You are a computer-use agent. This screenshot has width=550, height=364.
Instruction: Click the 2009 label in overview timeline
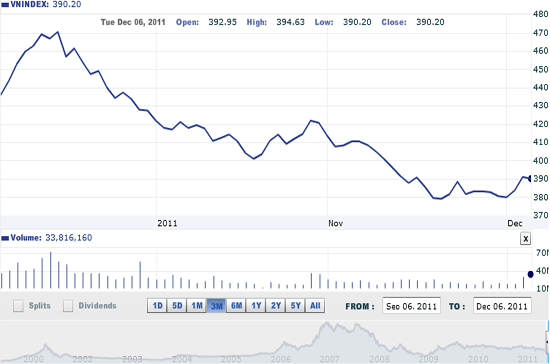[428, 359]
